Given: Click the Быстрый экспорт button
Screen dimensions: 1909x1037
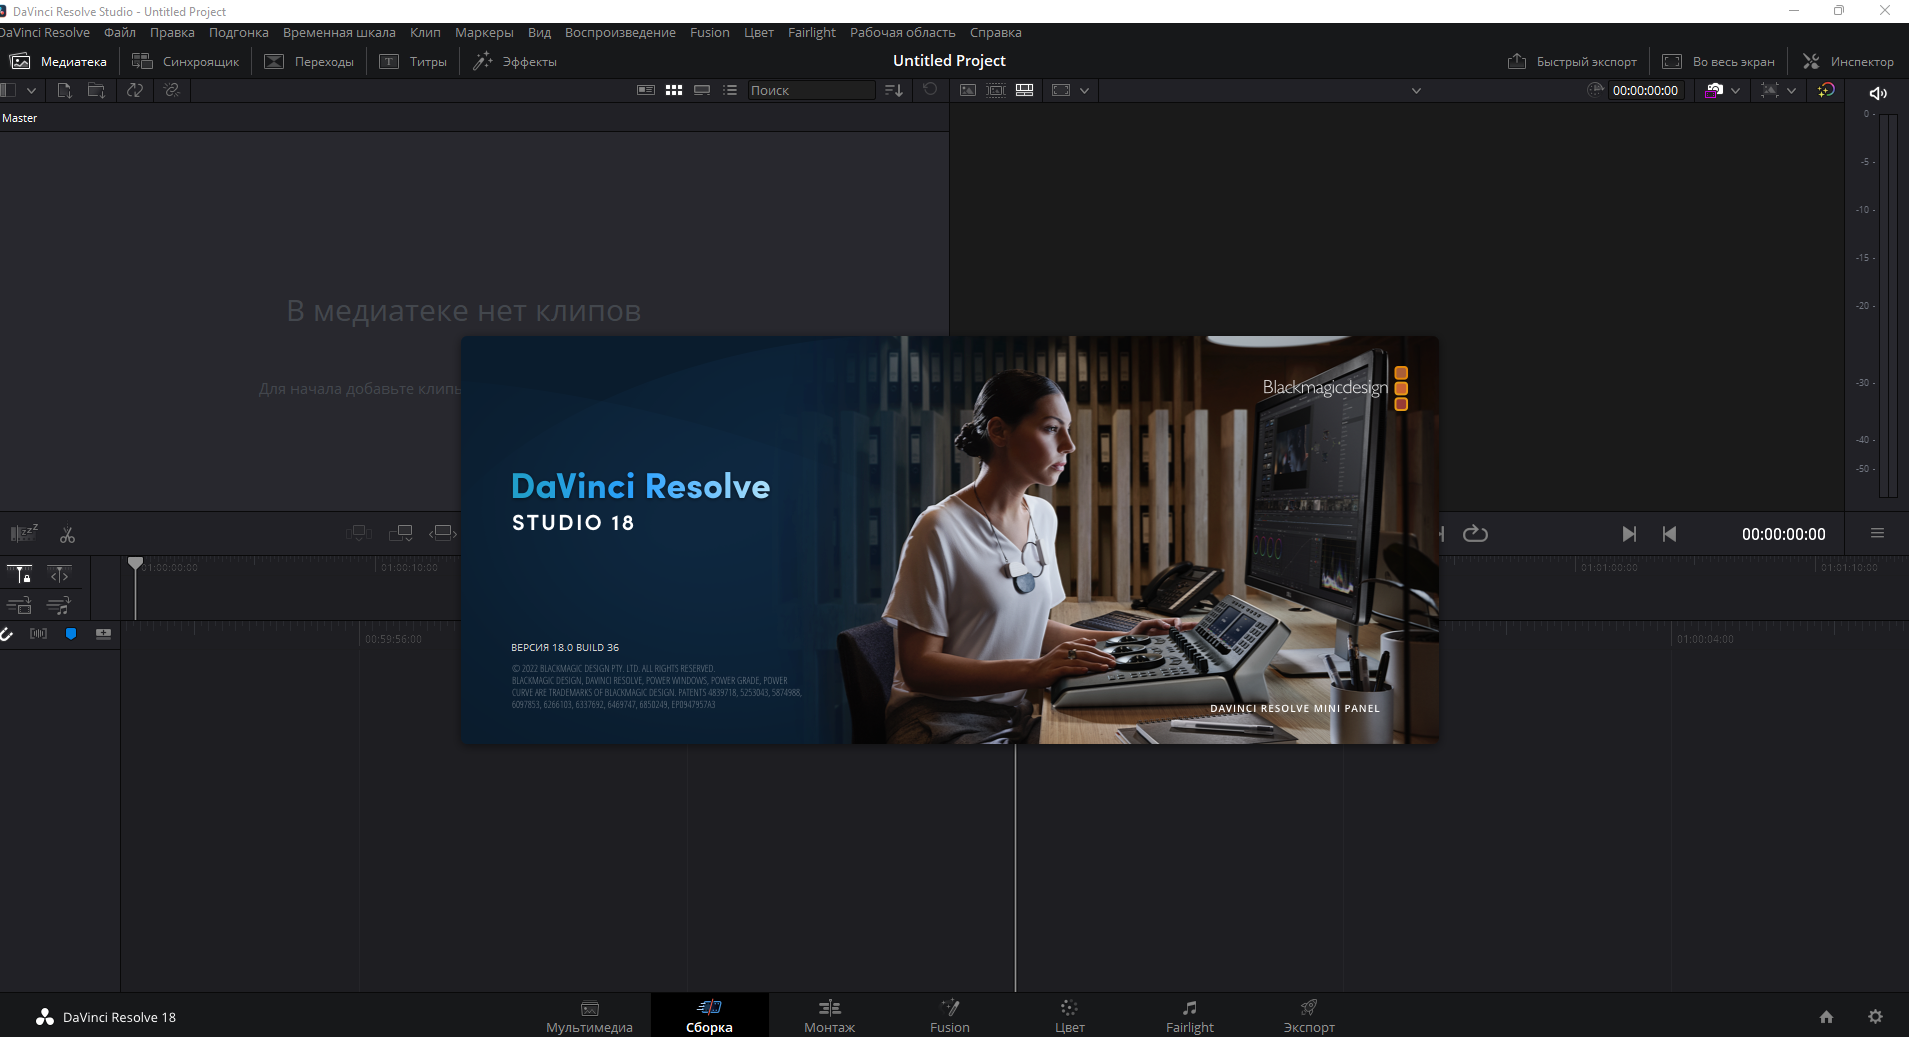Looking at the screenshot, I should click(1572, 61).
